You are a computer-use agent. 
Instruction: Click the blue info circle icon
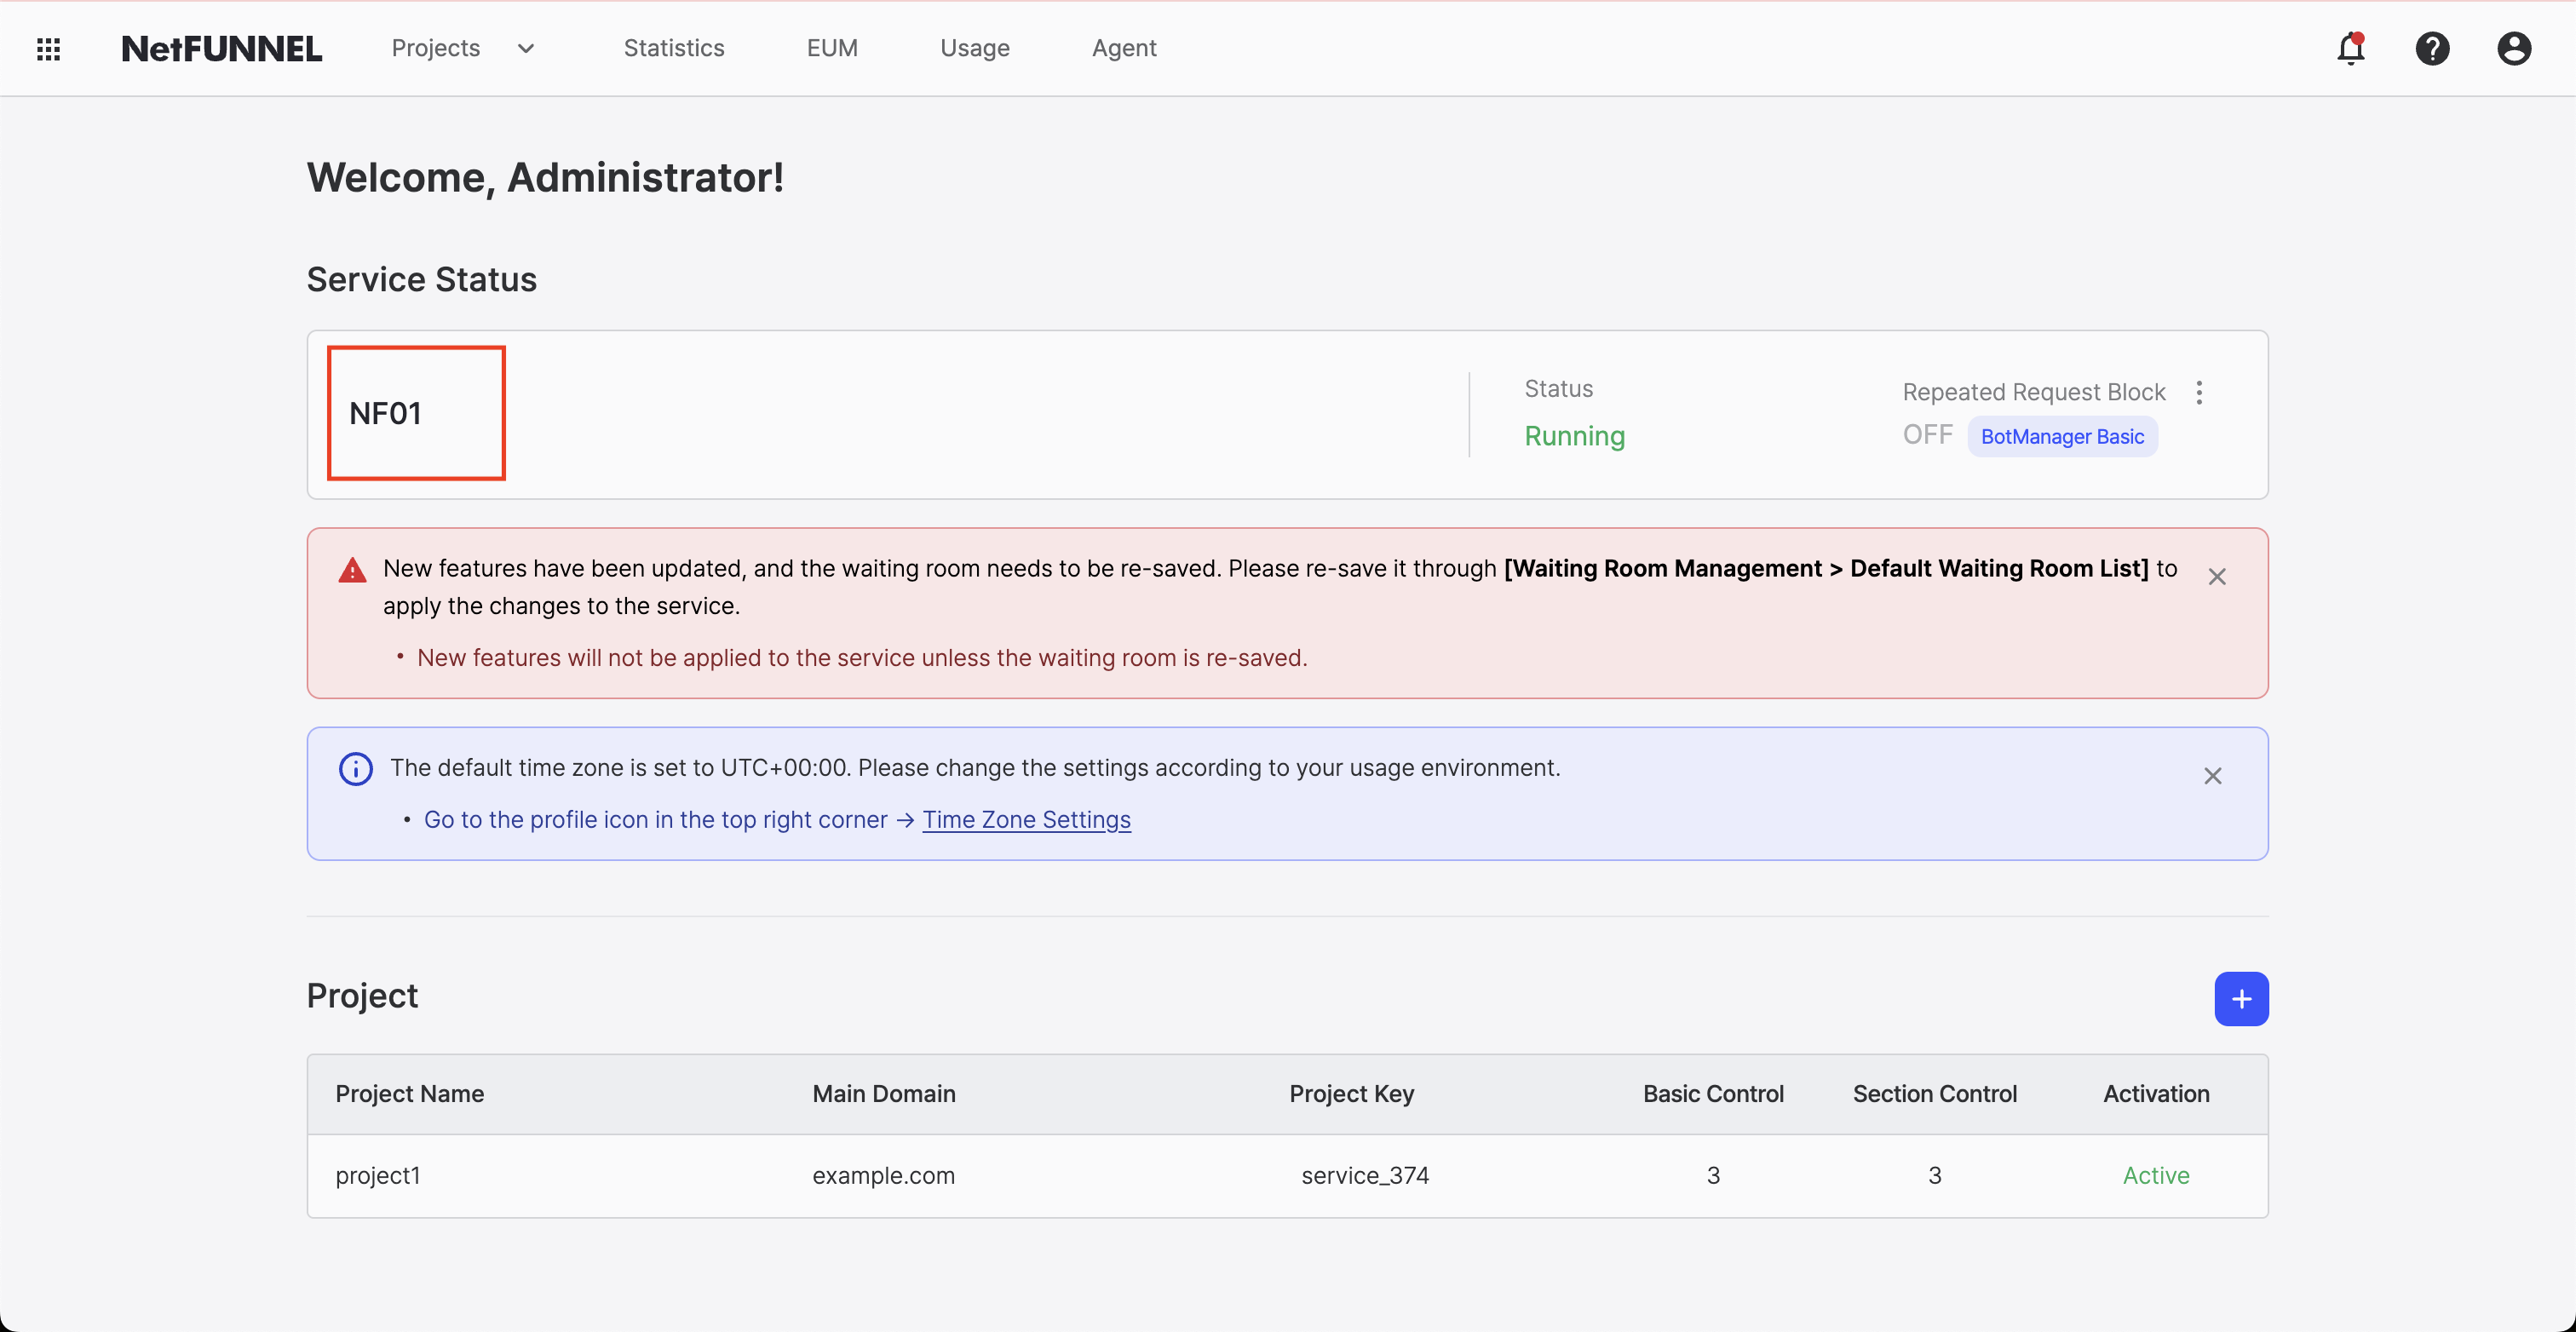[x=356, y=768]
